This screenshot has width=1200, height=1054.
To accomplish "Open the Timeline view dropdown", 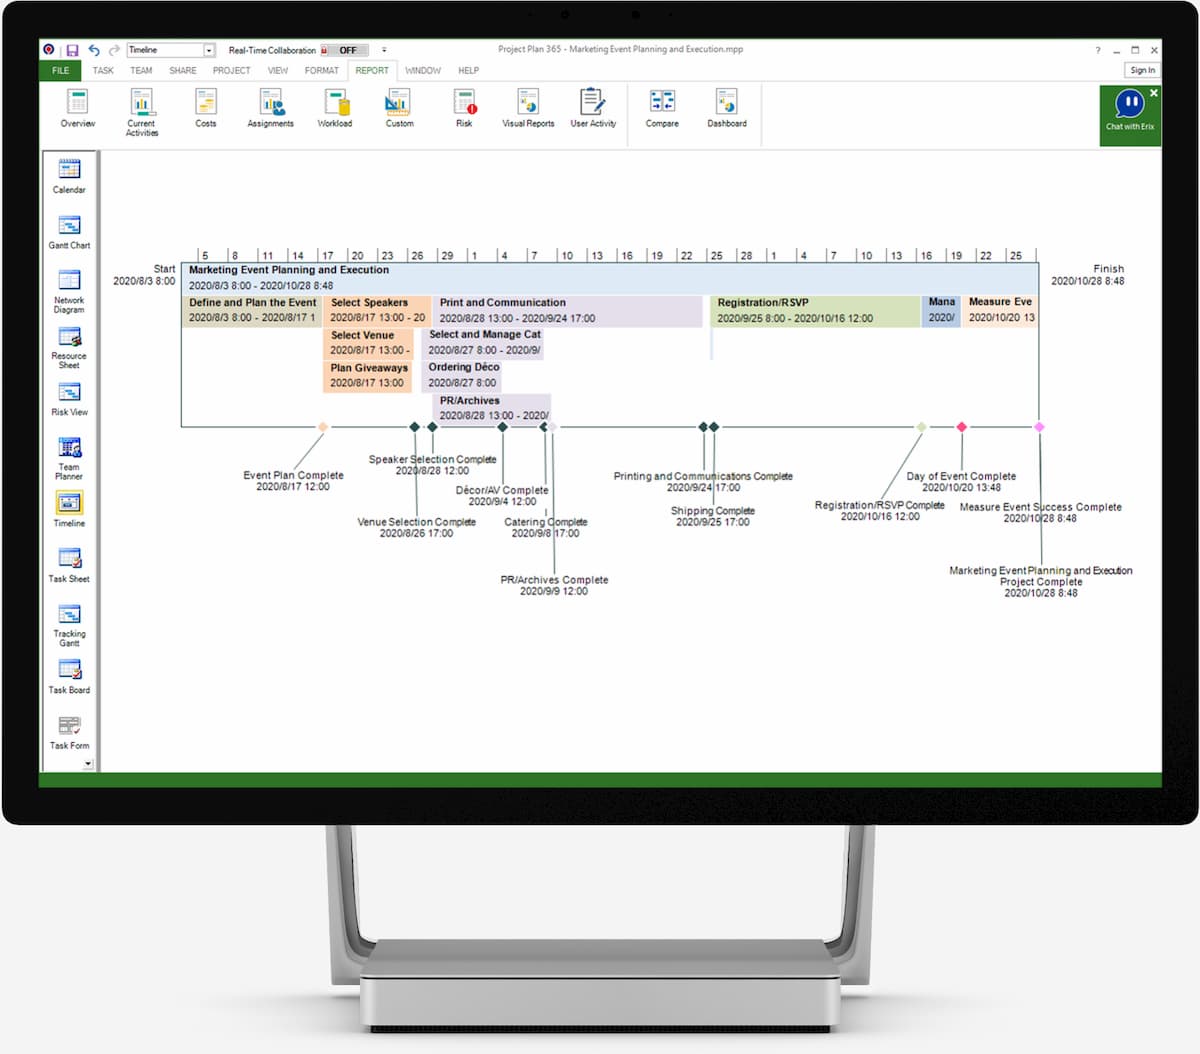I will tap(209, 50).
